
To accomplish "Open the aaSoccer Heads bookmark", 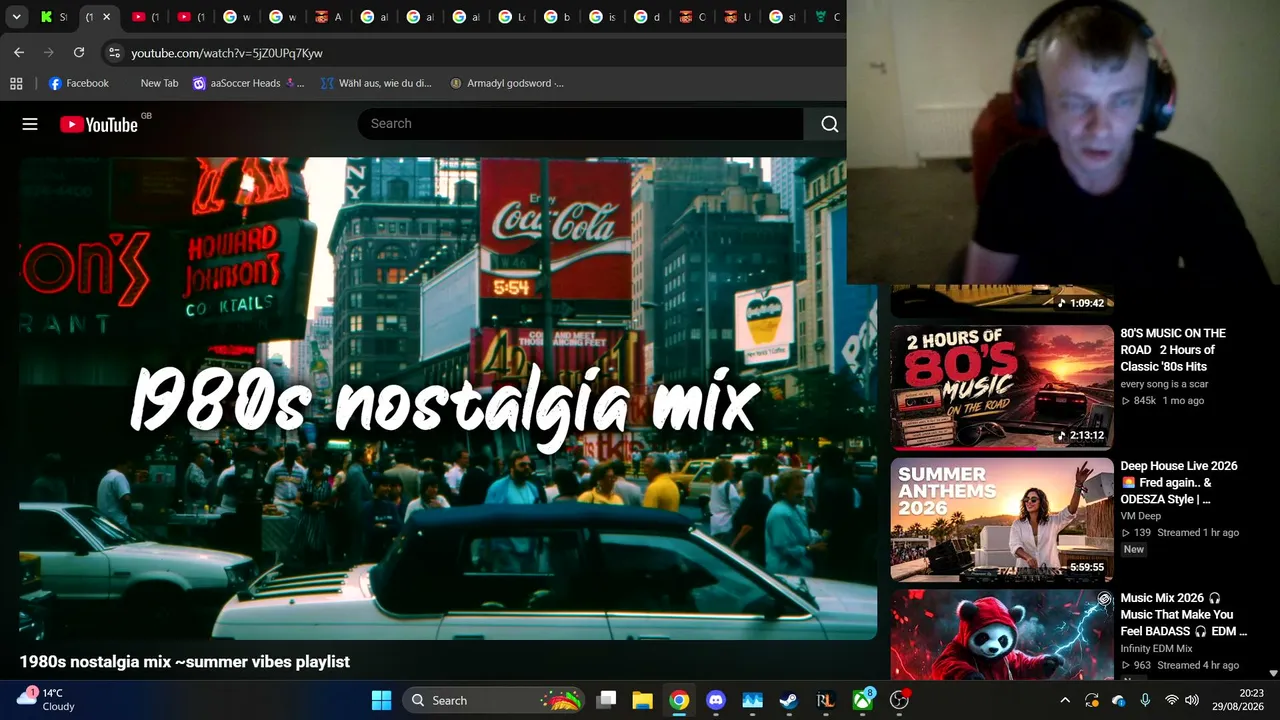I will click(248, 83).
